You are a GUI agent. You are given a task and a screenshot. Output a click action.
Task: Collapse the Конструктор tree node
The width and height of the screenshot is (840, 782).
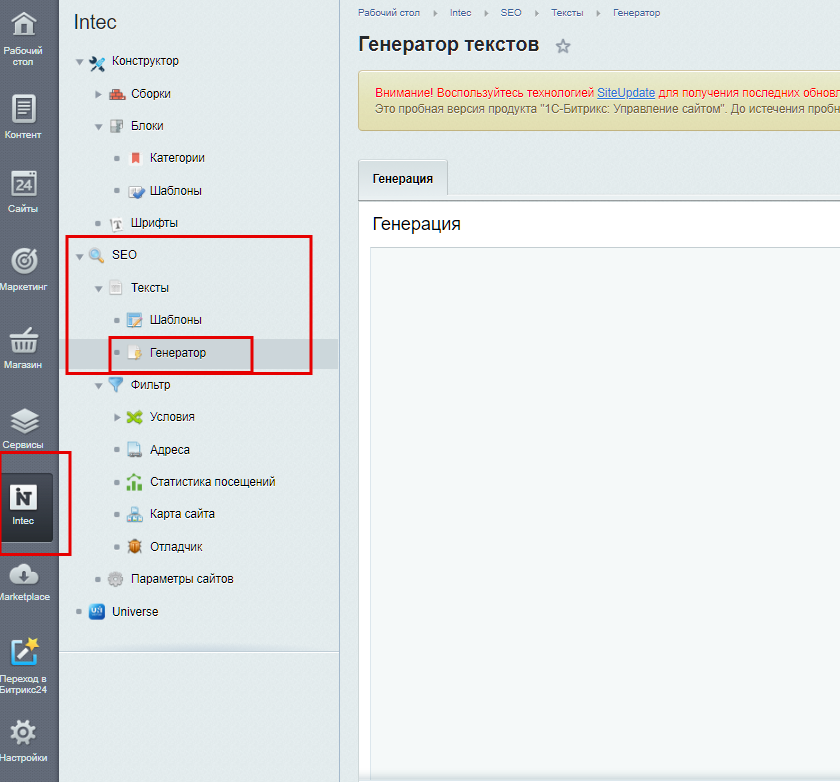(x=80, y=62)
